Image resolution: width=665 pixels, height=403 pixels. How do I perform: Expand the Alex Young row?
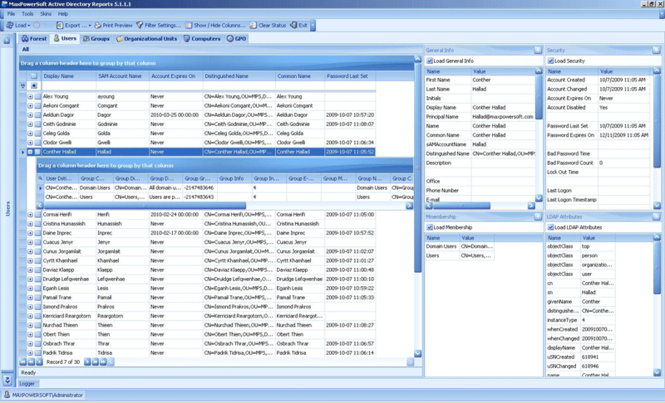coord(30,97)
